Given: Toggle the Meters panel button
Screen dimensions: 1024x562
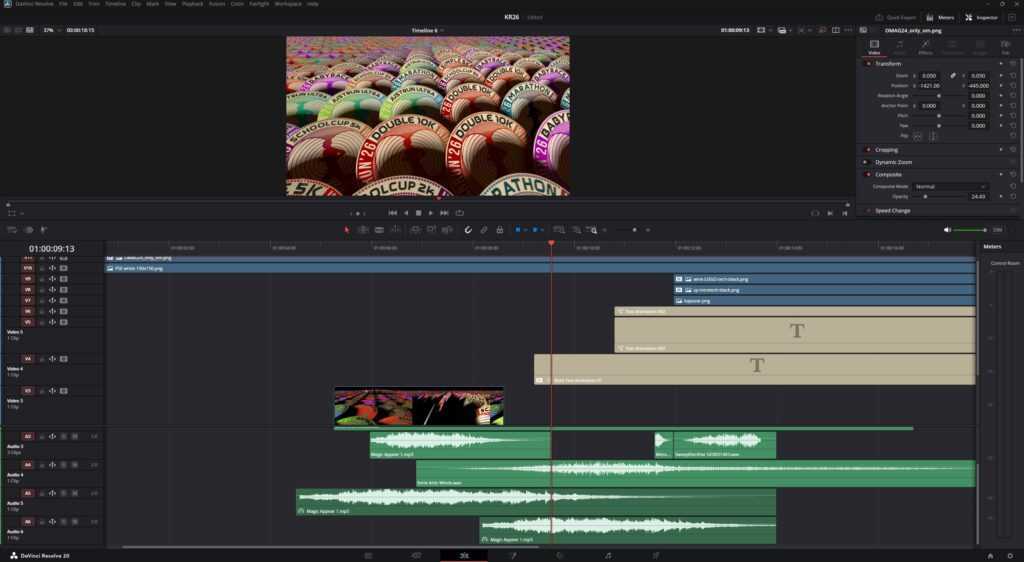Looking at the screenshot, I should pyautogui.click(x=941, y=17).
